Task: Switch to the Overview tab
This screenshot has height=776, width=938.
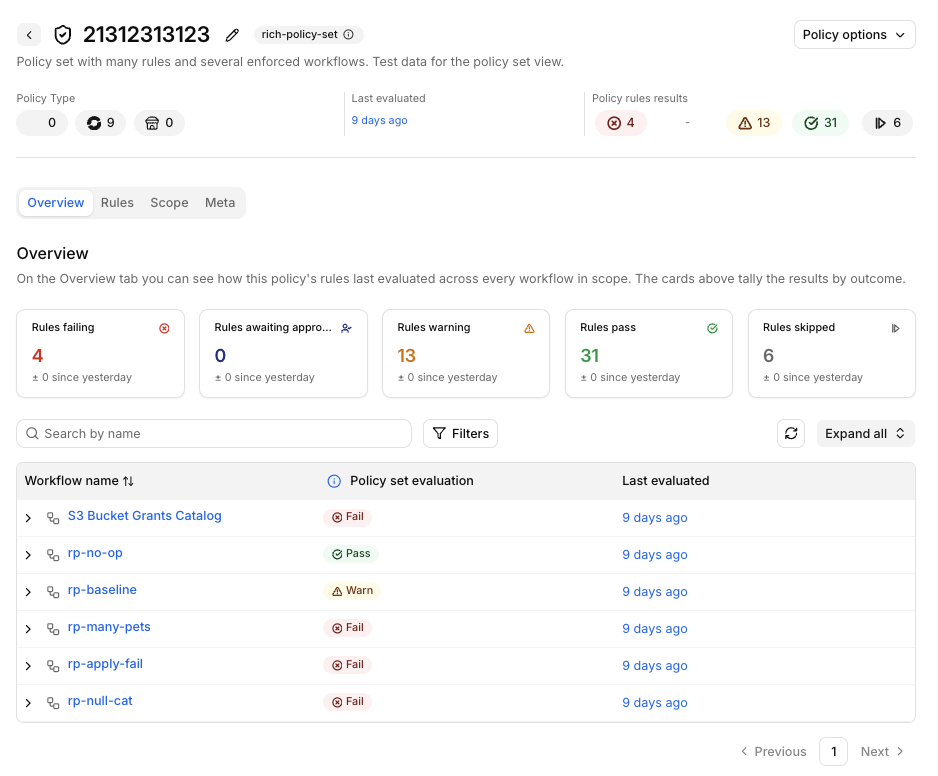Action: (56, 203)
